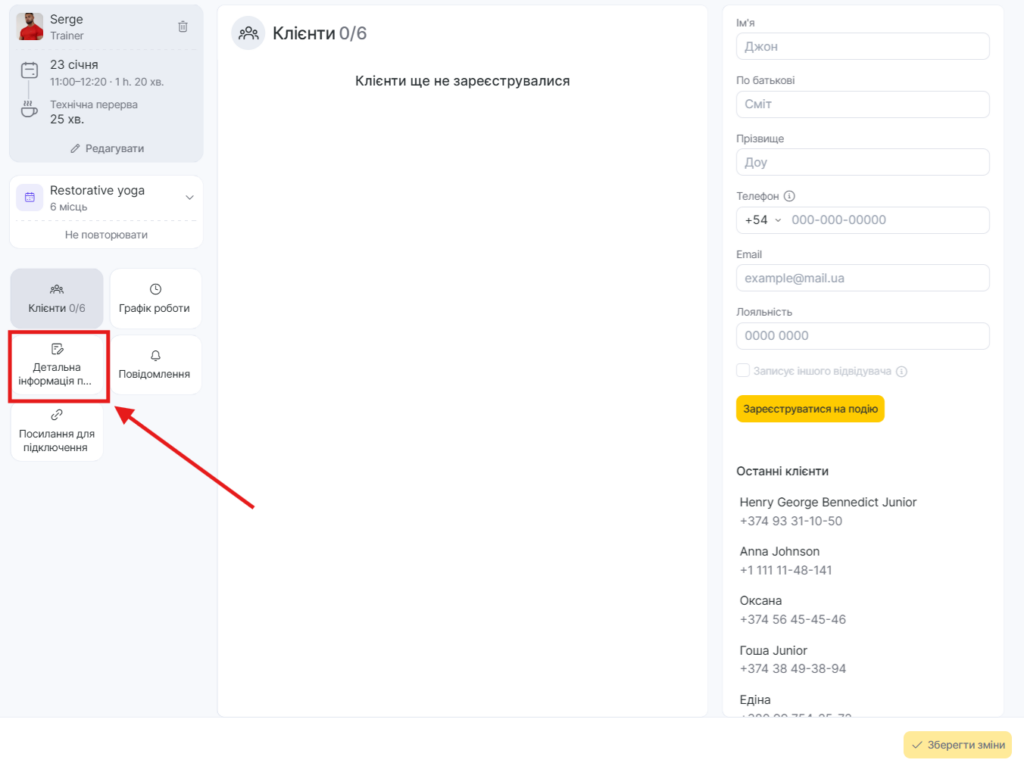Viewport: 1024px width, 766px height.
Task: Click the clients group icon in header
Action: pyautogui.click(x=248, y=33)
